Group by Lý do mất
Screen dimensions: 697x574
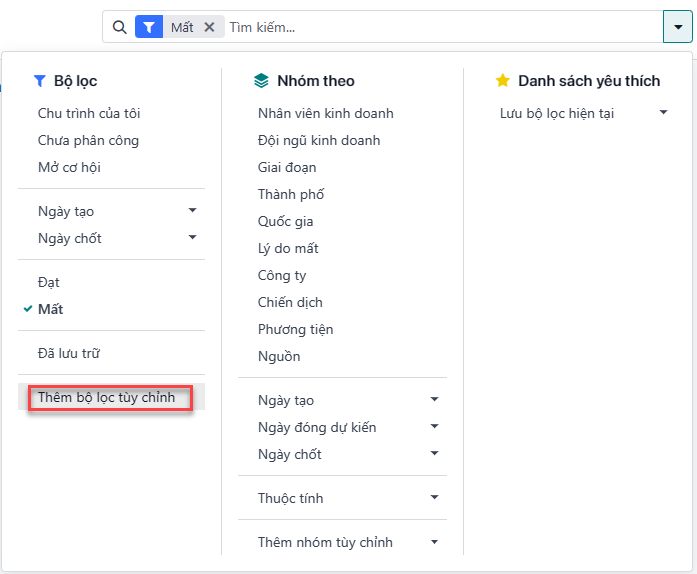tap(288, 248)
